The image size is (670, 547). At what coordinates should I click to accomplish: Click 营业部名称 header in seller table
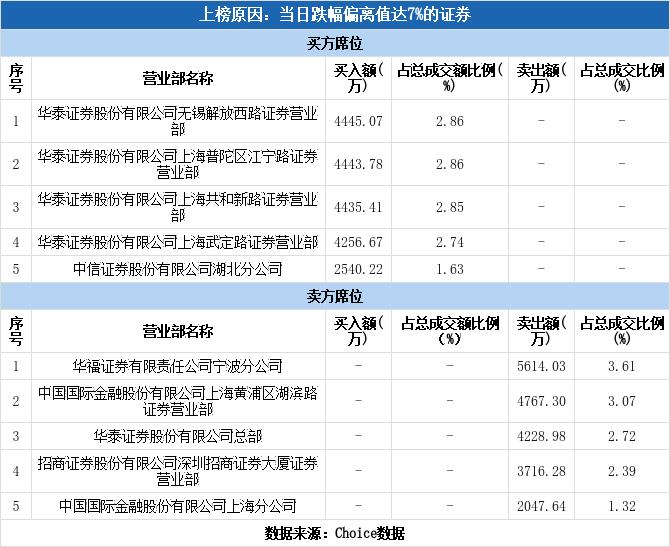[x=178, y=332]
